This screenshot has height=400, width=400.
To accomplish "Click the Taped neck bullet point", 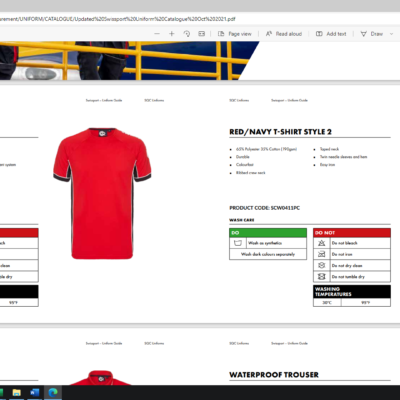I will tap(329, 149).
